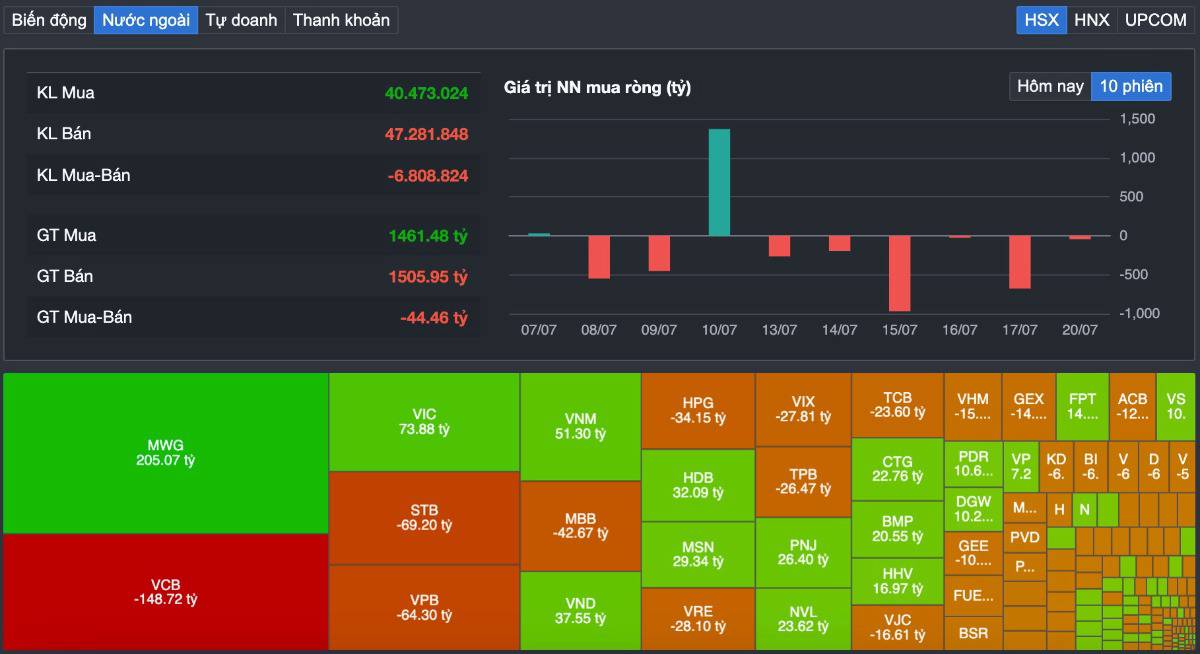This screenshot has height=654, width=1200.
Task: Select the VRE -28.10 tỷ tile
Action: click(698, 618)
